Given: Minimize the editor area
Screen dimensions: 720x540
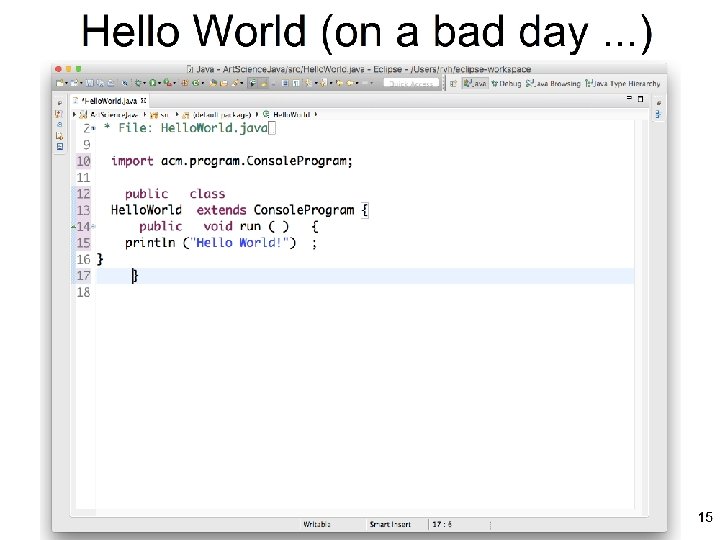Looking at the screenshot, I should pyautogui.click(x=629, y=98).
